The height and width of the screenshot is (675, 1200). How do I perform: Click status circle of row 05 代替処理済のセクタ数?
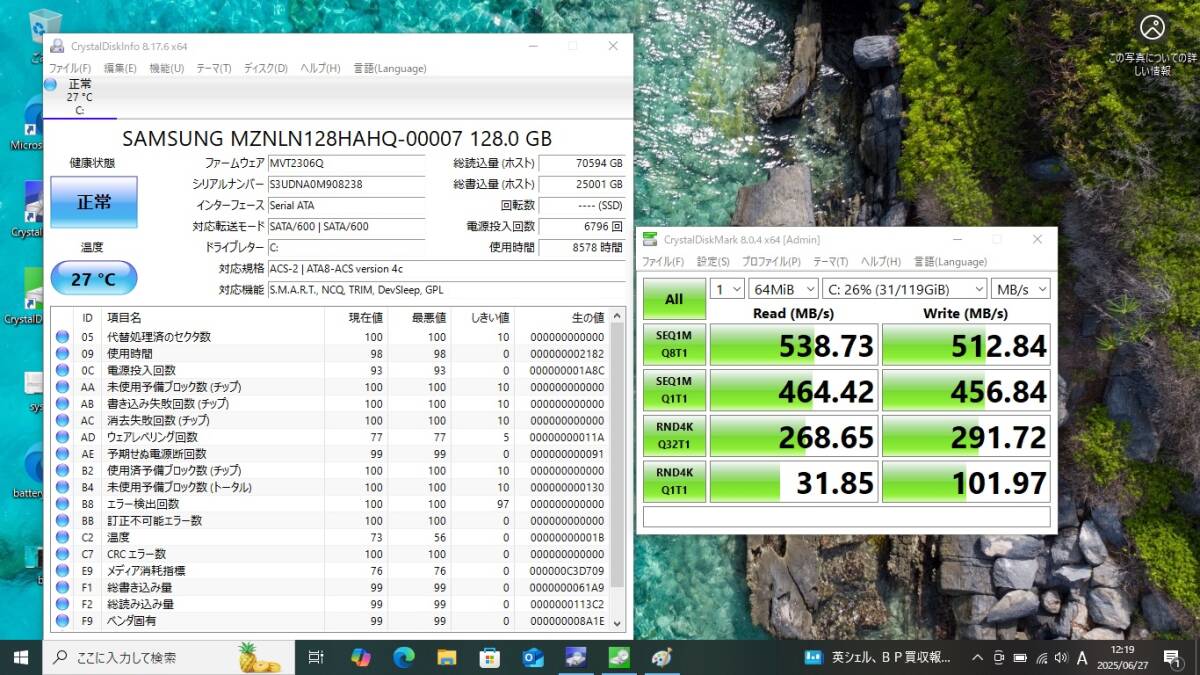(62, 337)
